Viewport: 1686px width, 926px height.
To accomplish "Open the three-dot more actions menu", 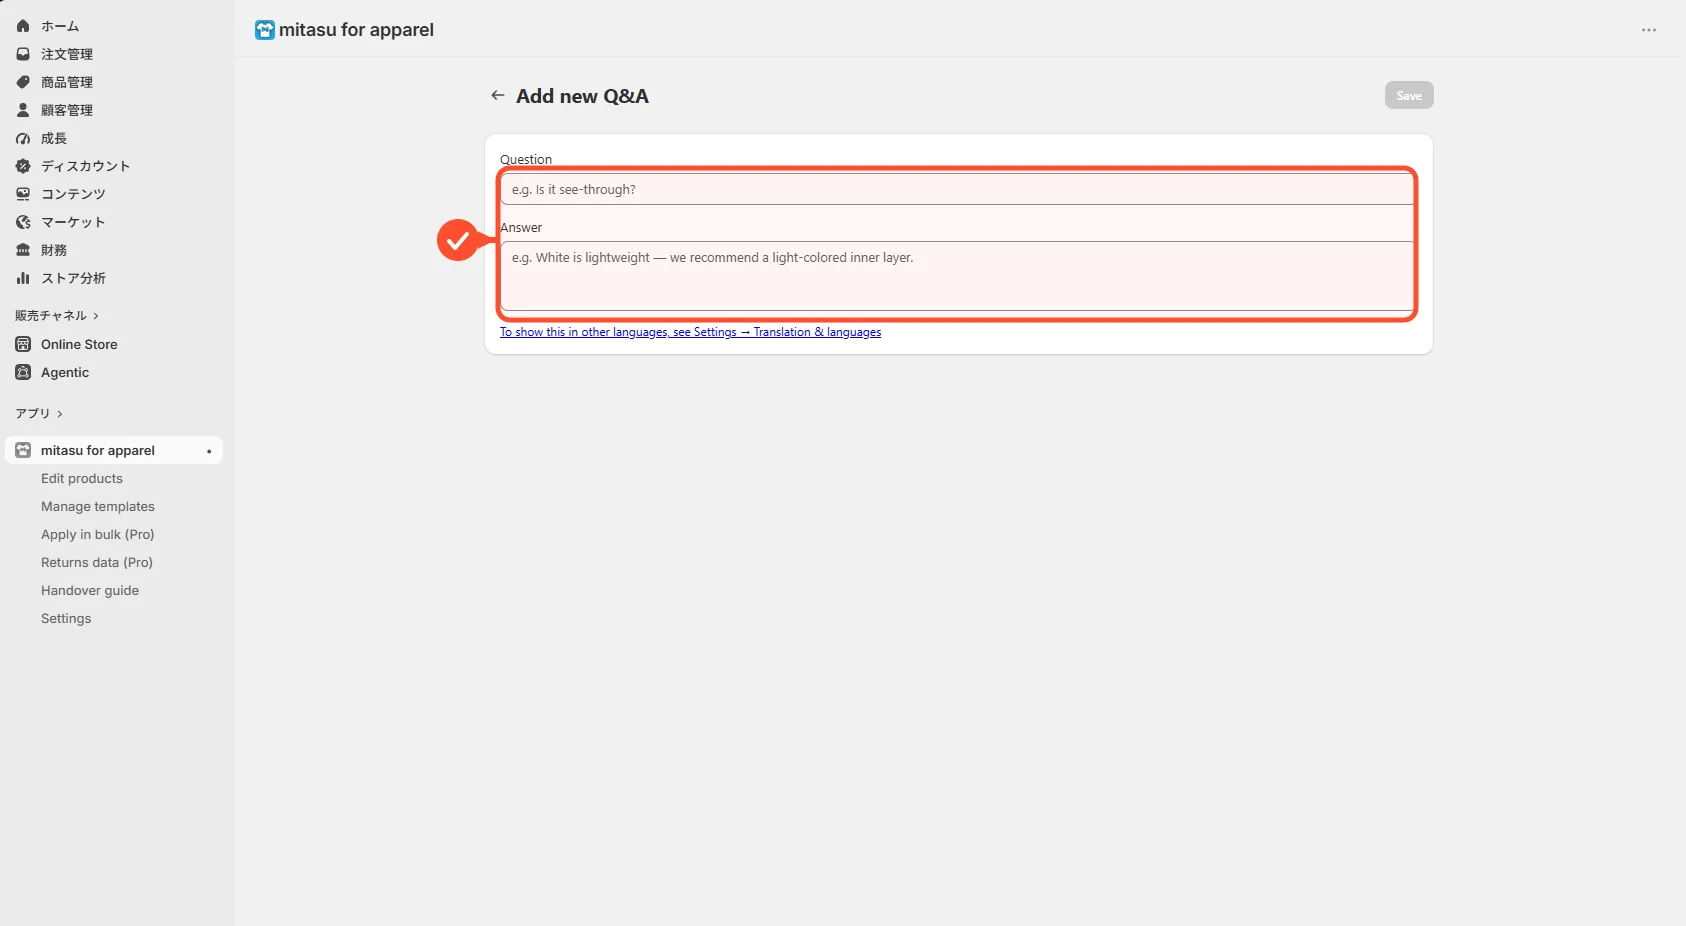I will (x=1649, y=30).
